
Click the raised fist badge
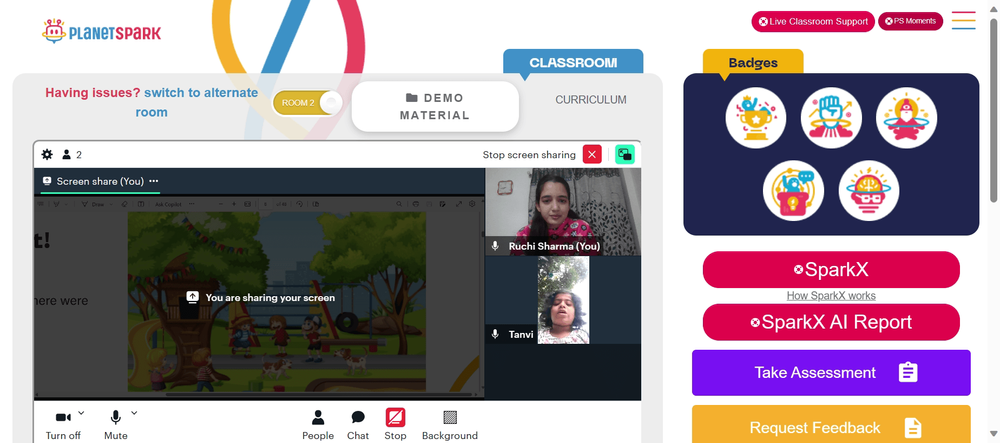[831, 118]
